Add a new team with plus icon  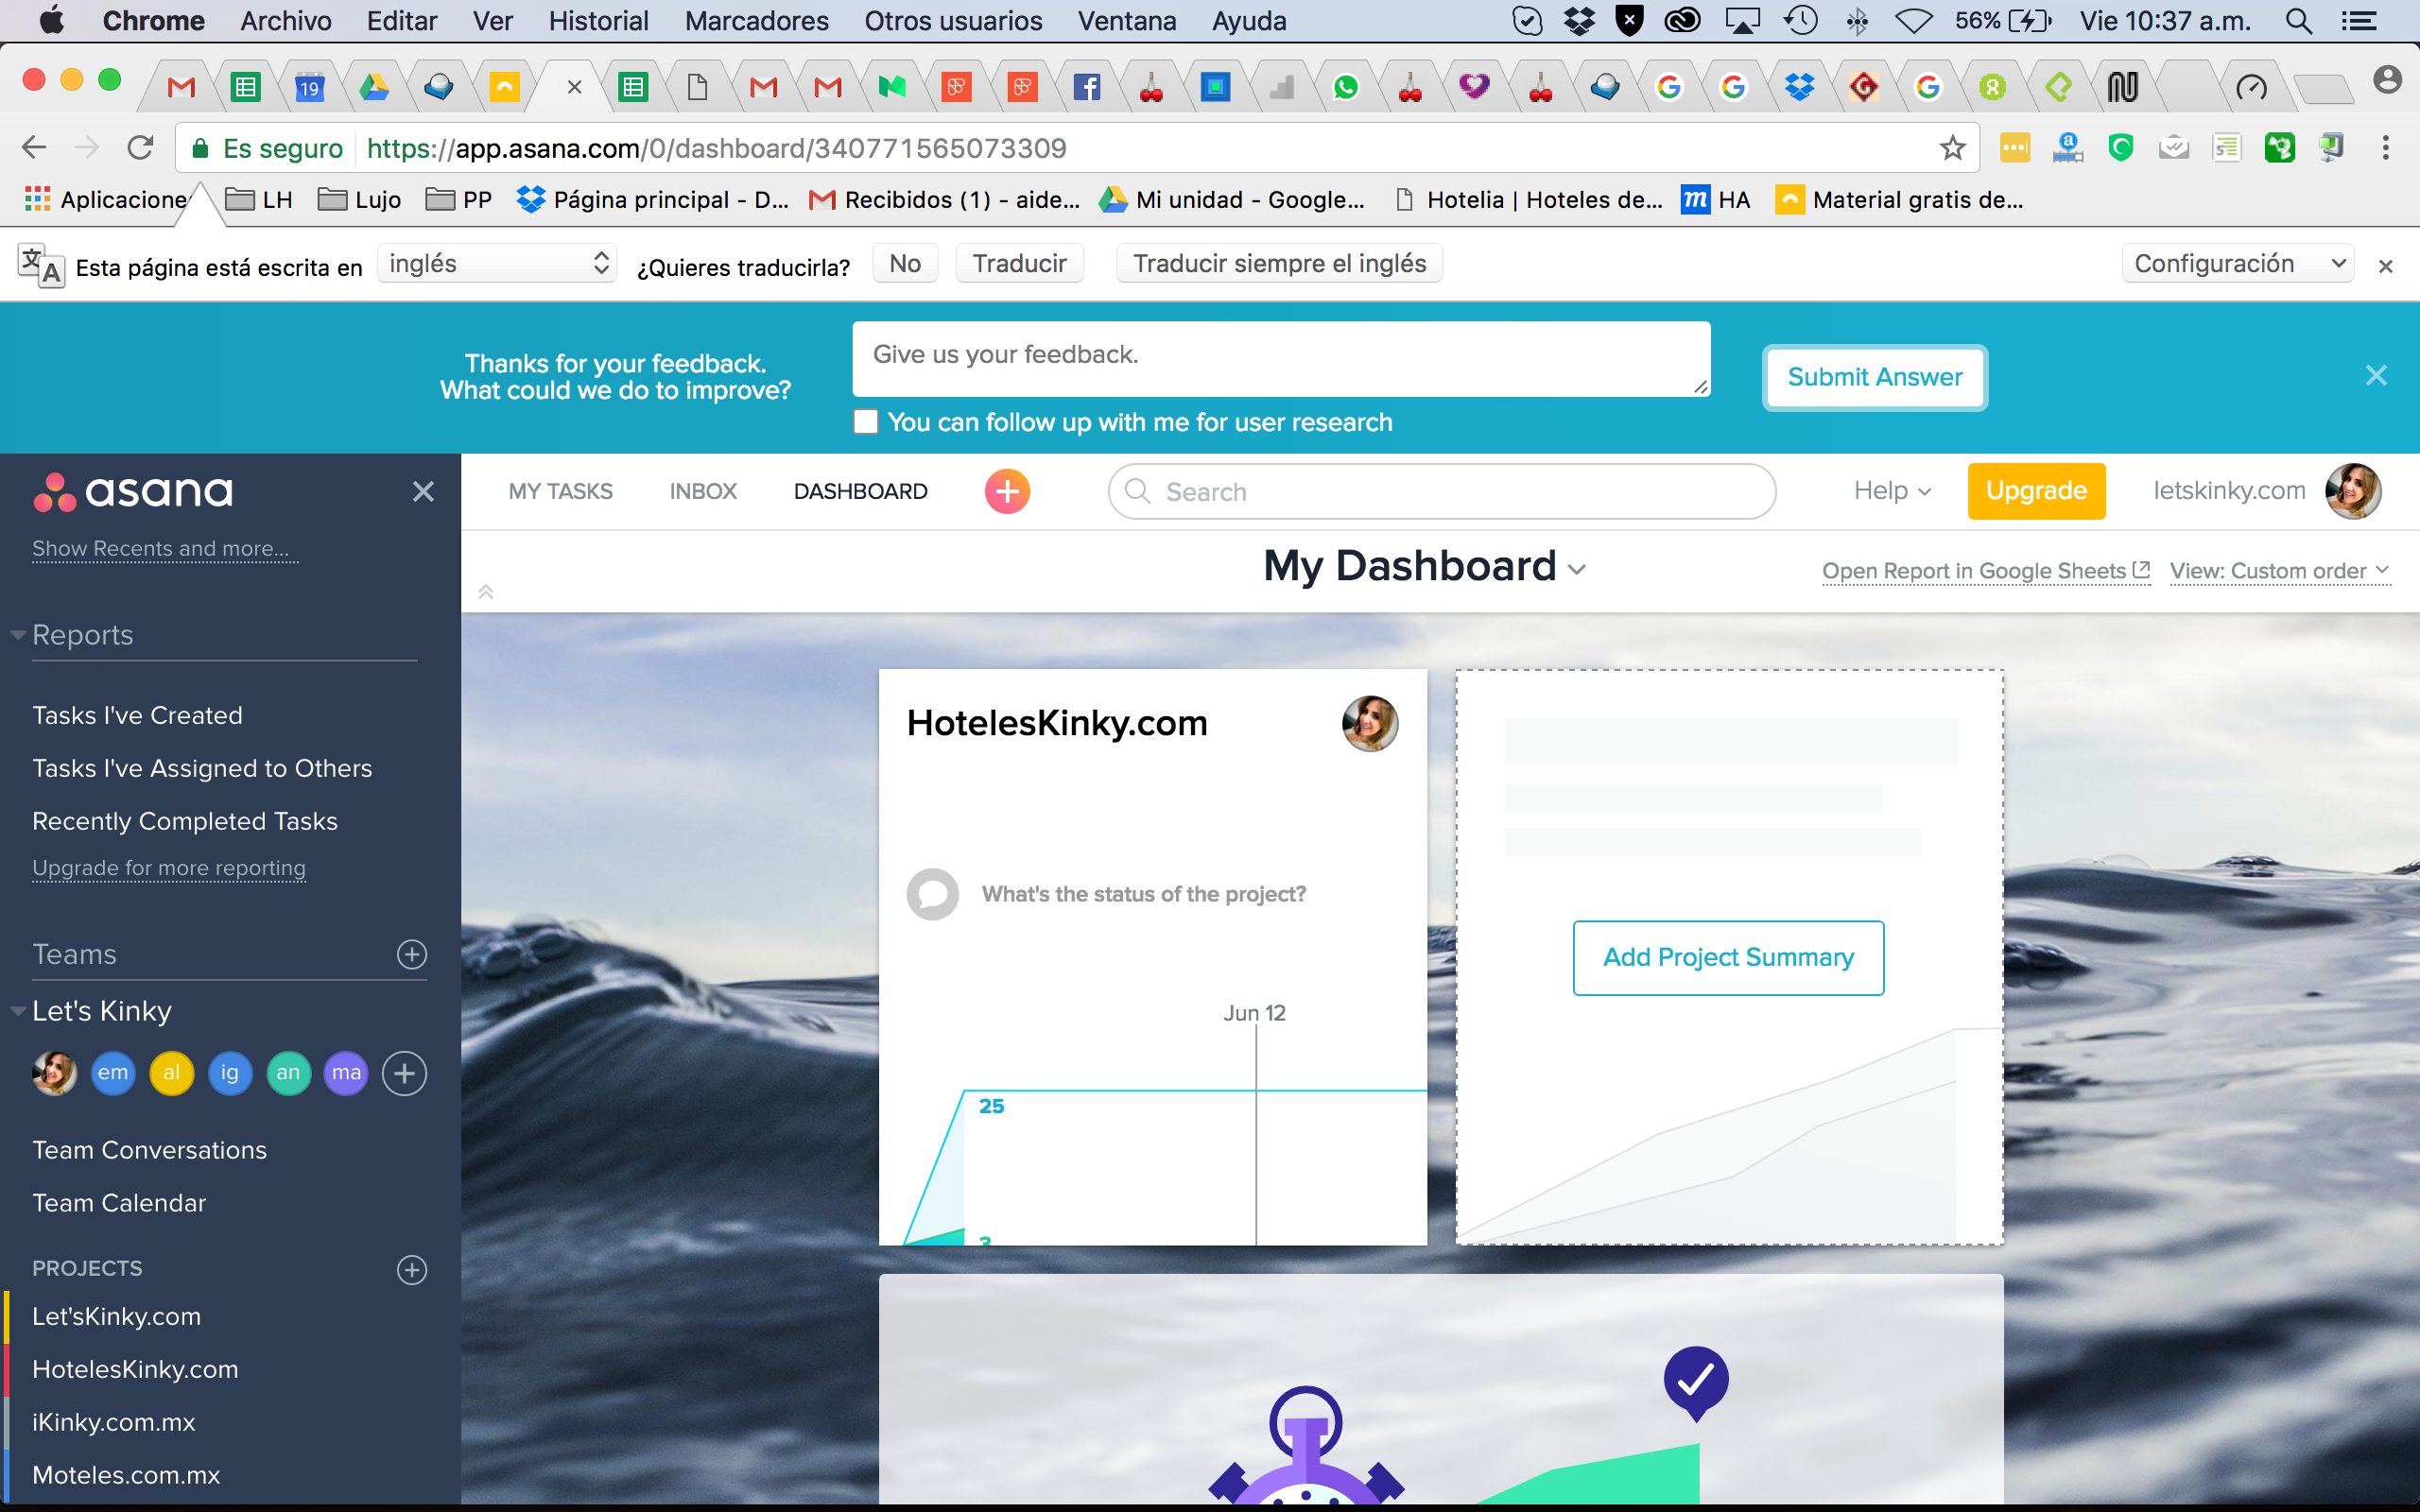coord(412,954)
